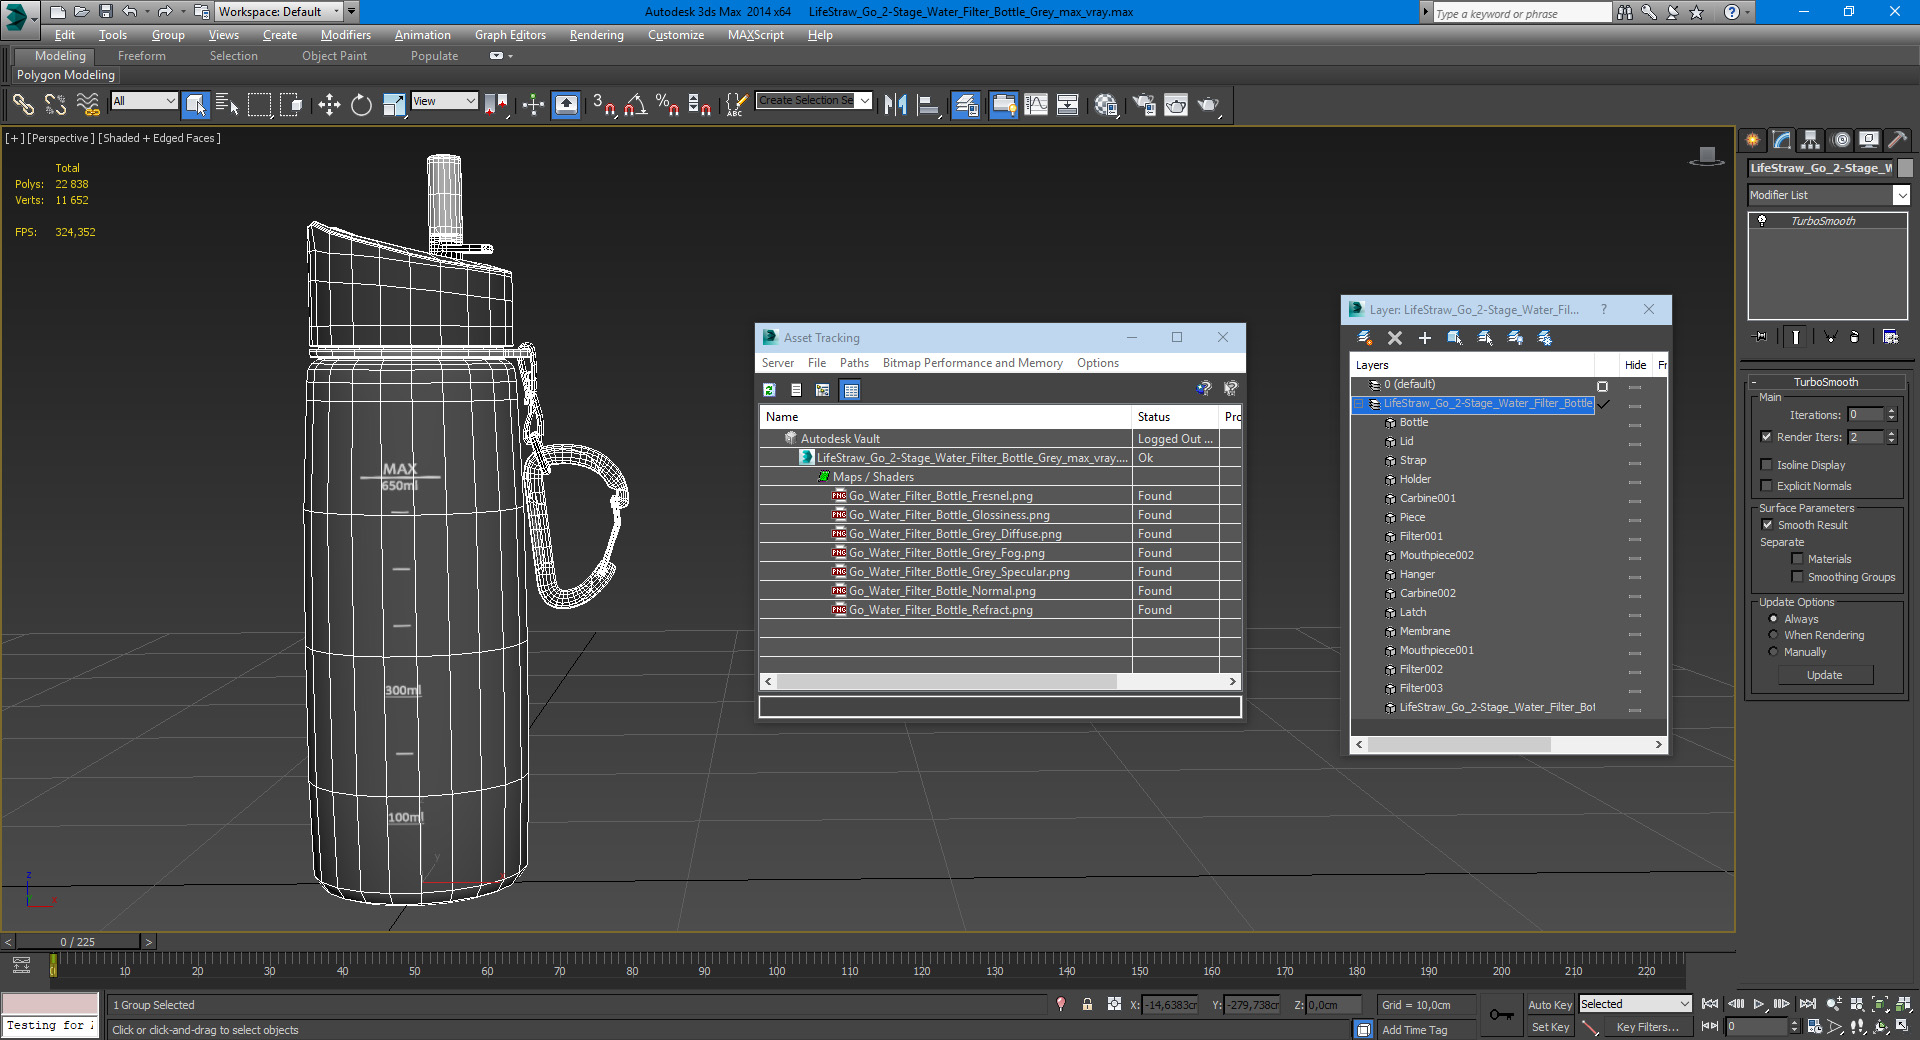Toggle the Auto Key button

1550,1005
